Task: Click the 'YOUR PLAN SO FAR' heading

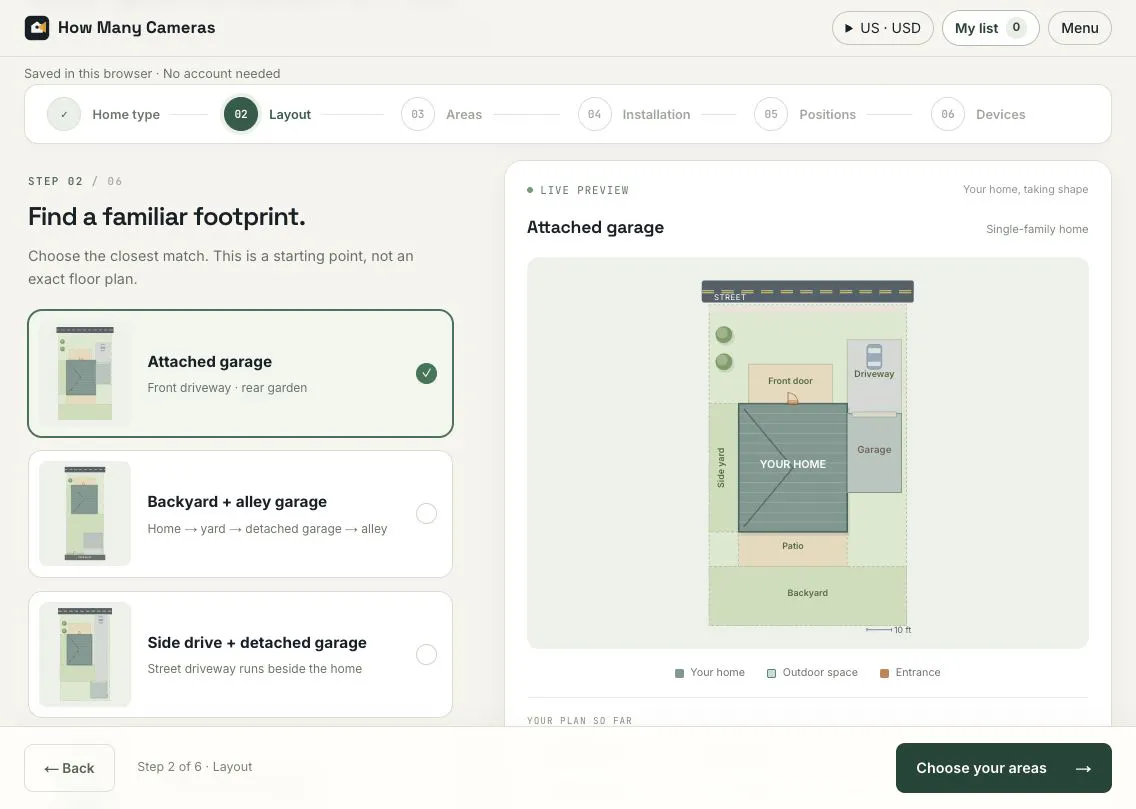Action: click(x=580, y=721)
